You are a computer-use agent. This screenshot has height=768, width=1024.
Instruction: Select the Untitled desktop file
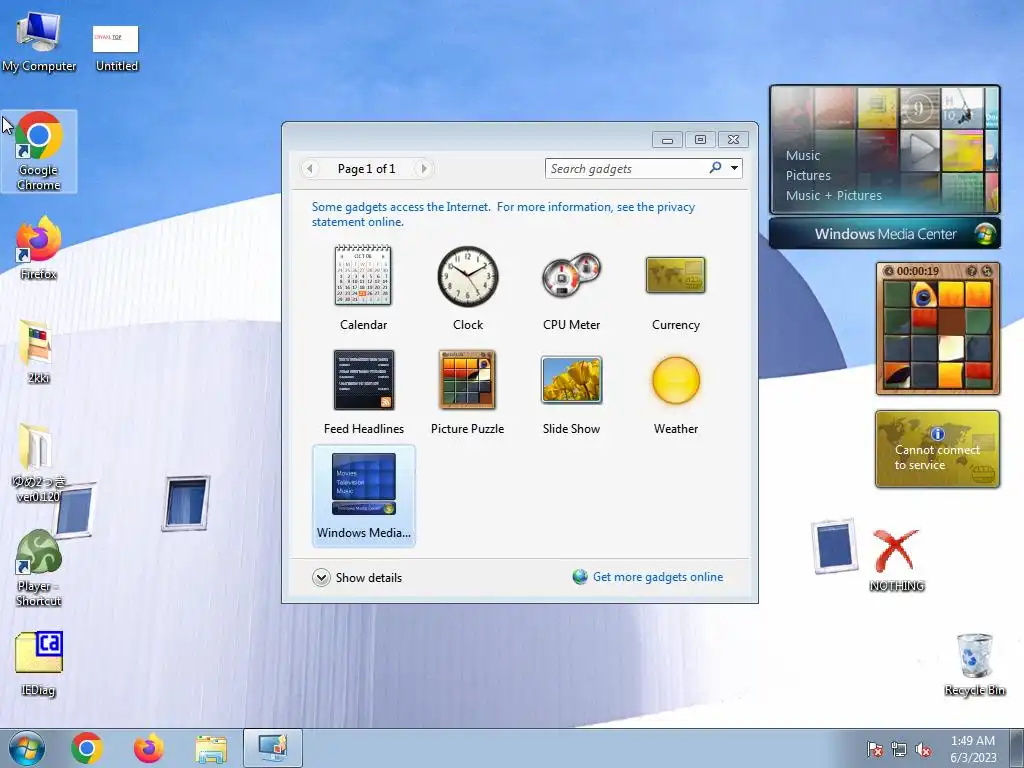116,48
